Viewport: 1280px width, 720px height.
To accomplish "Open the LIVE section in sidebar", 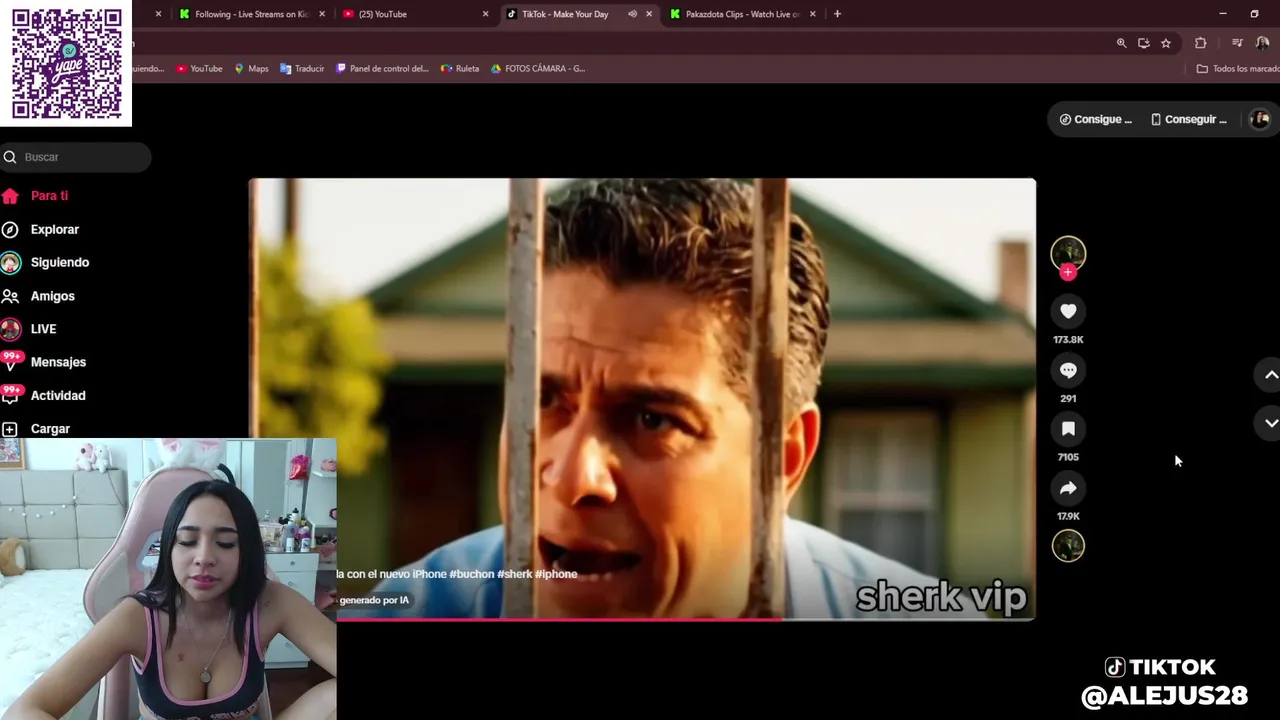I will click(x=29, y=329).
